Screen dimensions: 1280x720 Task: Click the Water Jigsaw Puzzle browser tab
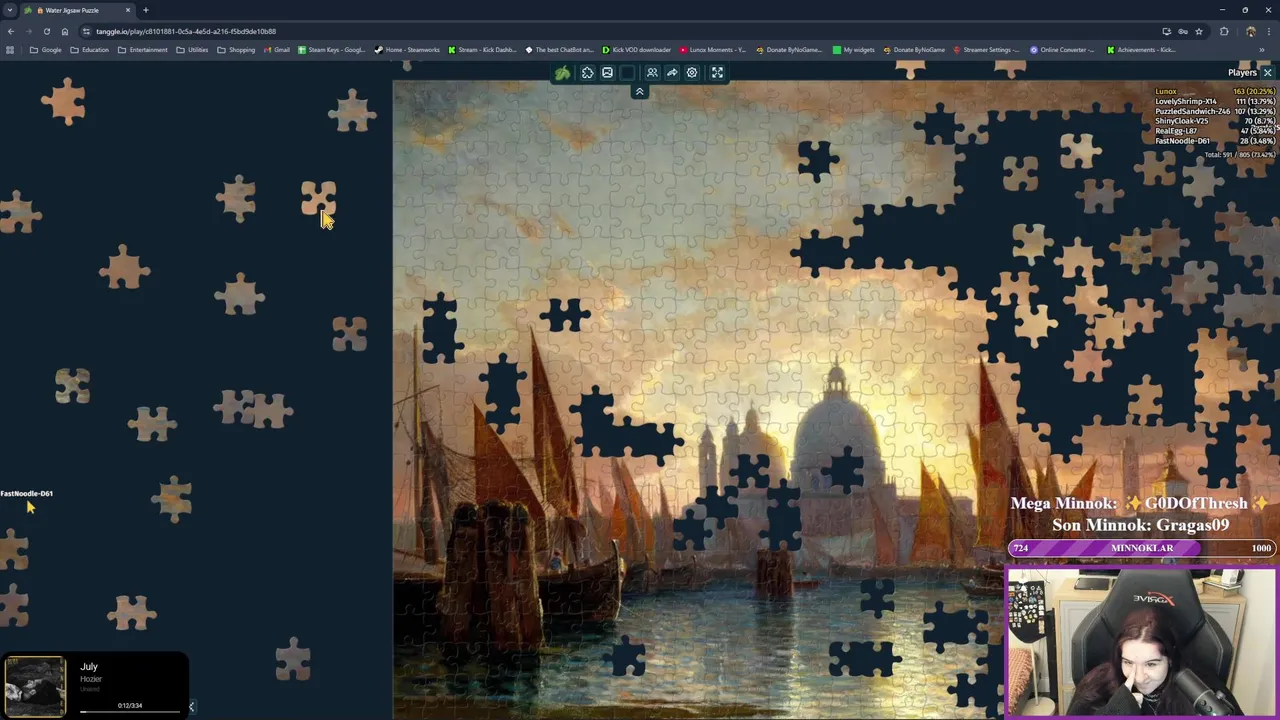(x=76, y=10)
